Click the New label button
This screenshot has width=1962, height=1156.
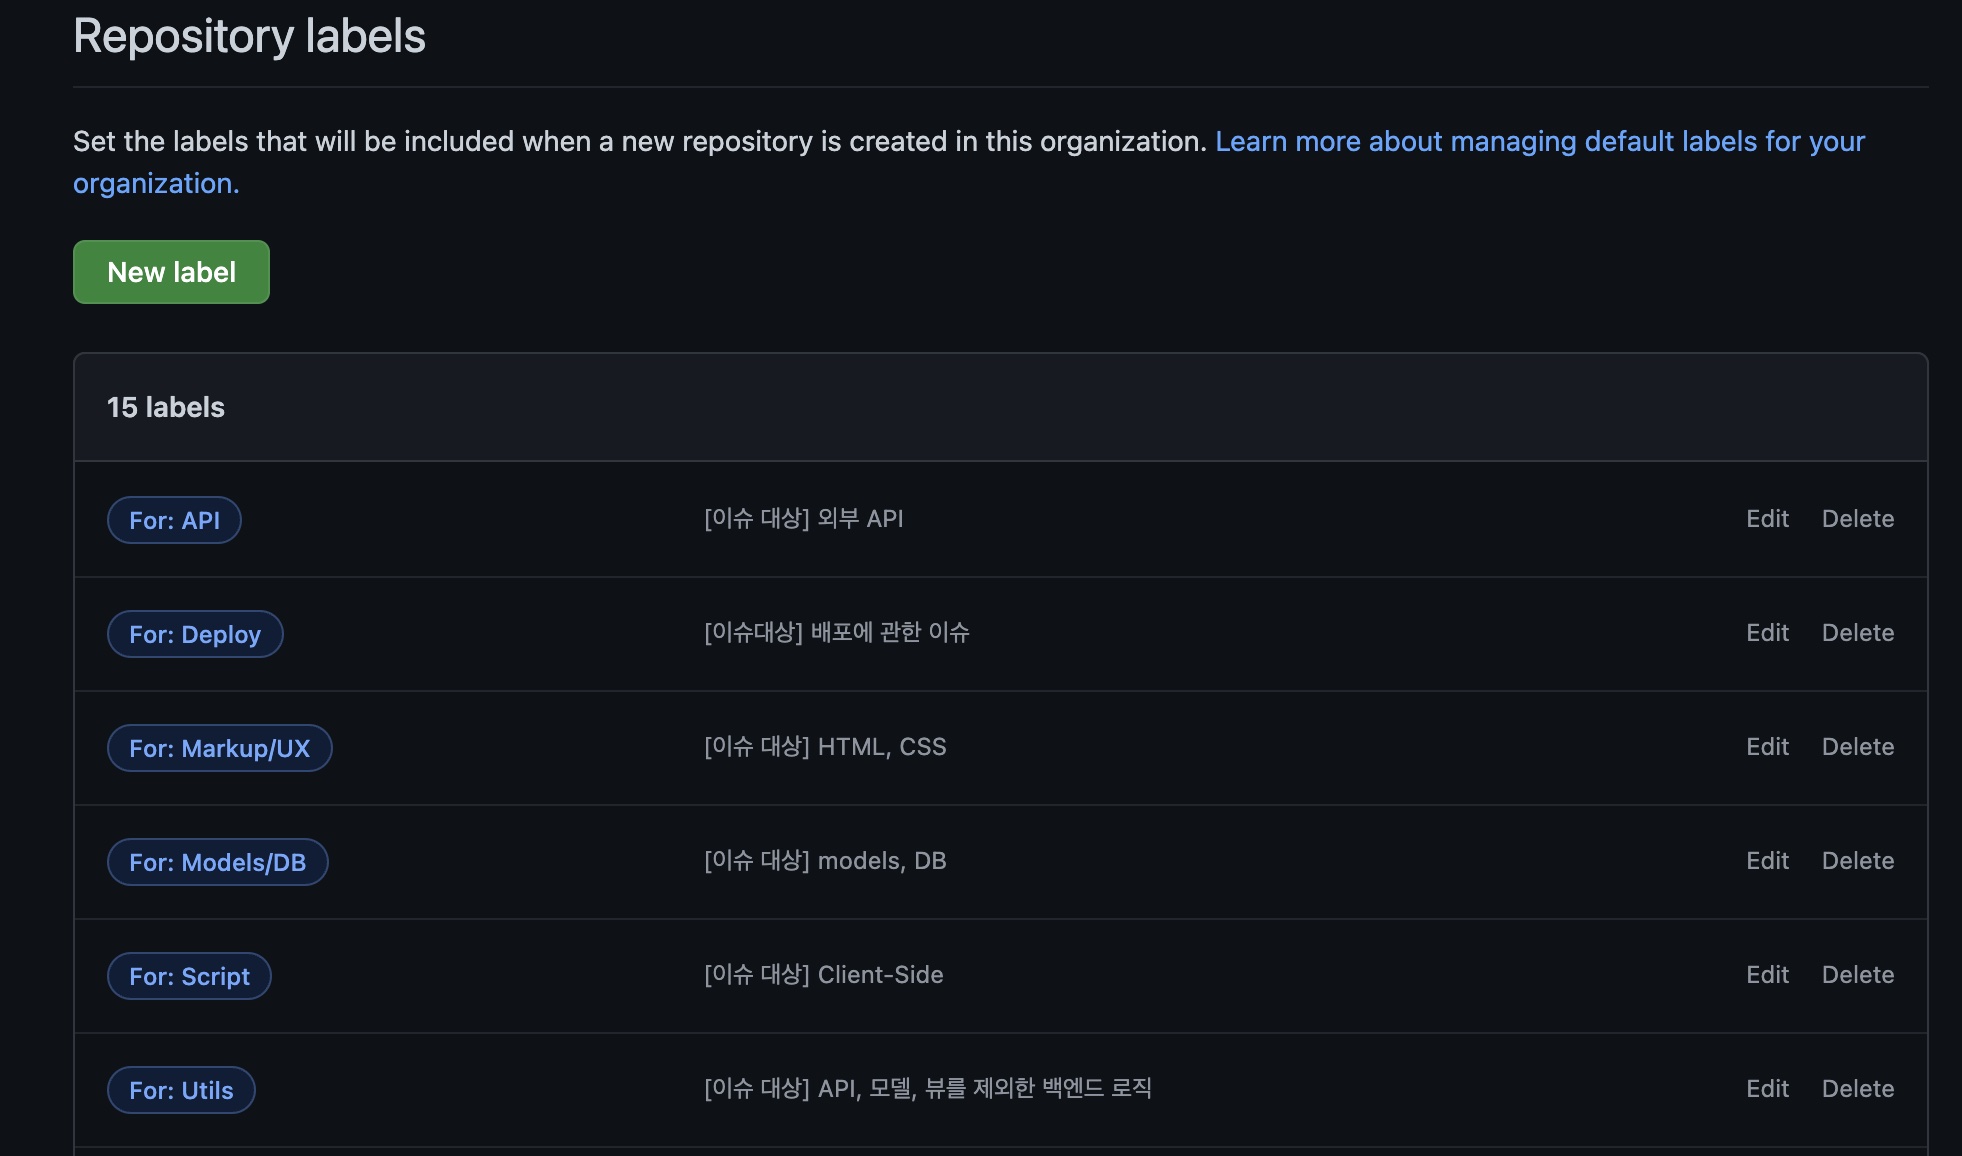pyautogui.click(x=171, y=272)
